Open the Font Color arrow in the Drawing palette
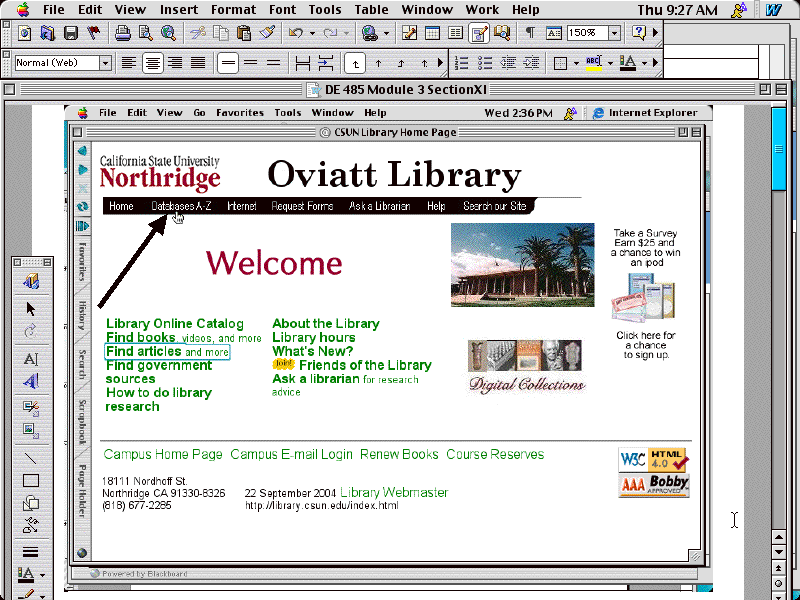Viewport: 800px width, 600px height. coord(42,575)
